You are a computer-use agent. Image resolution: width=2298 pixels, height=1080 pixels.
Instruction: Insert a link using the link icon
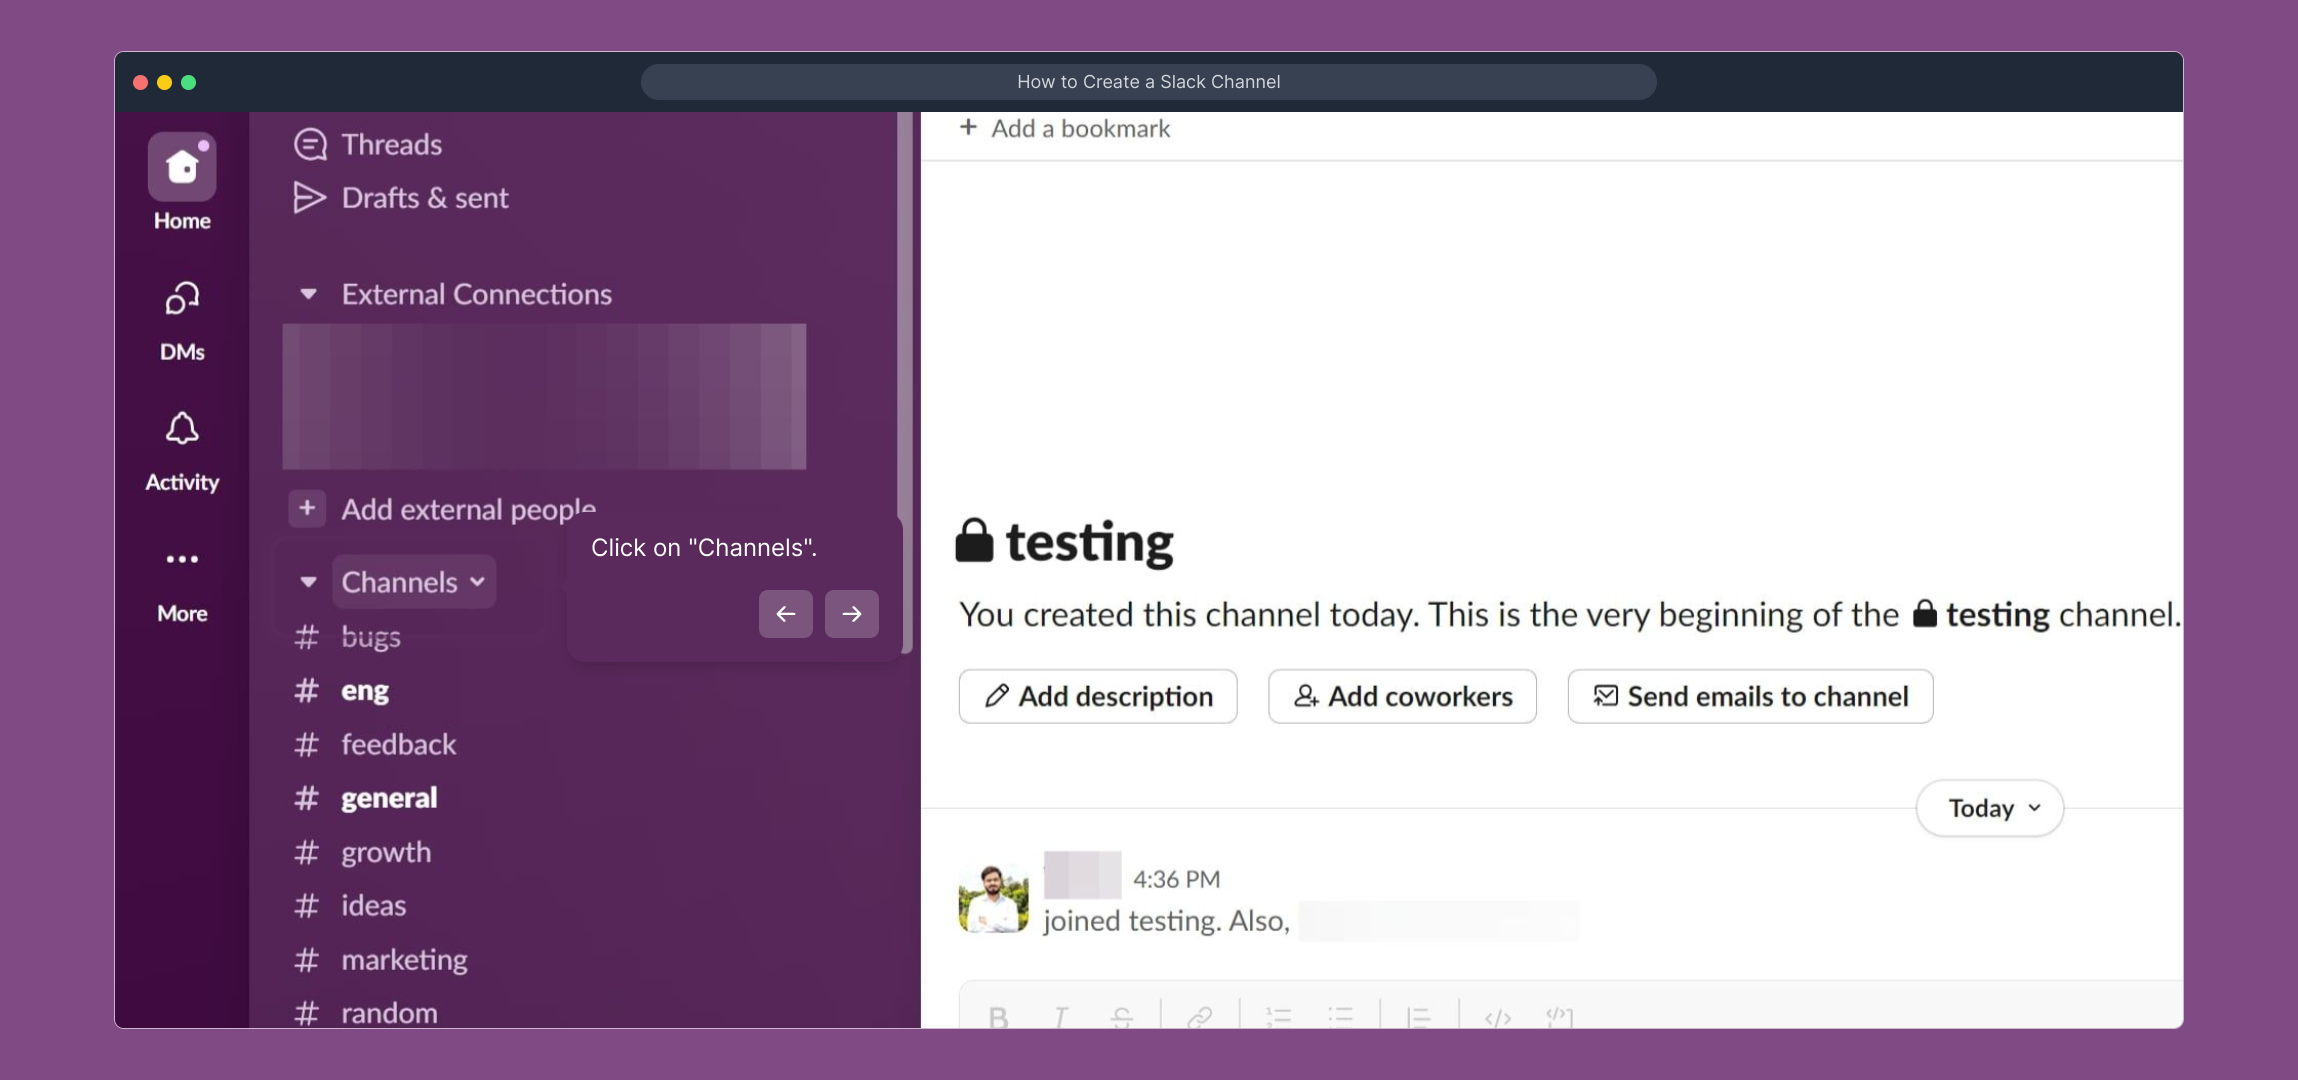point(1200,1015)
